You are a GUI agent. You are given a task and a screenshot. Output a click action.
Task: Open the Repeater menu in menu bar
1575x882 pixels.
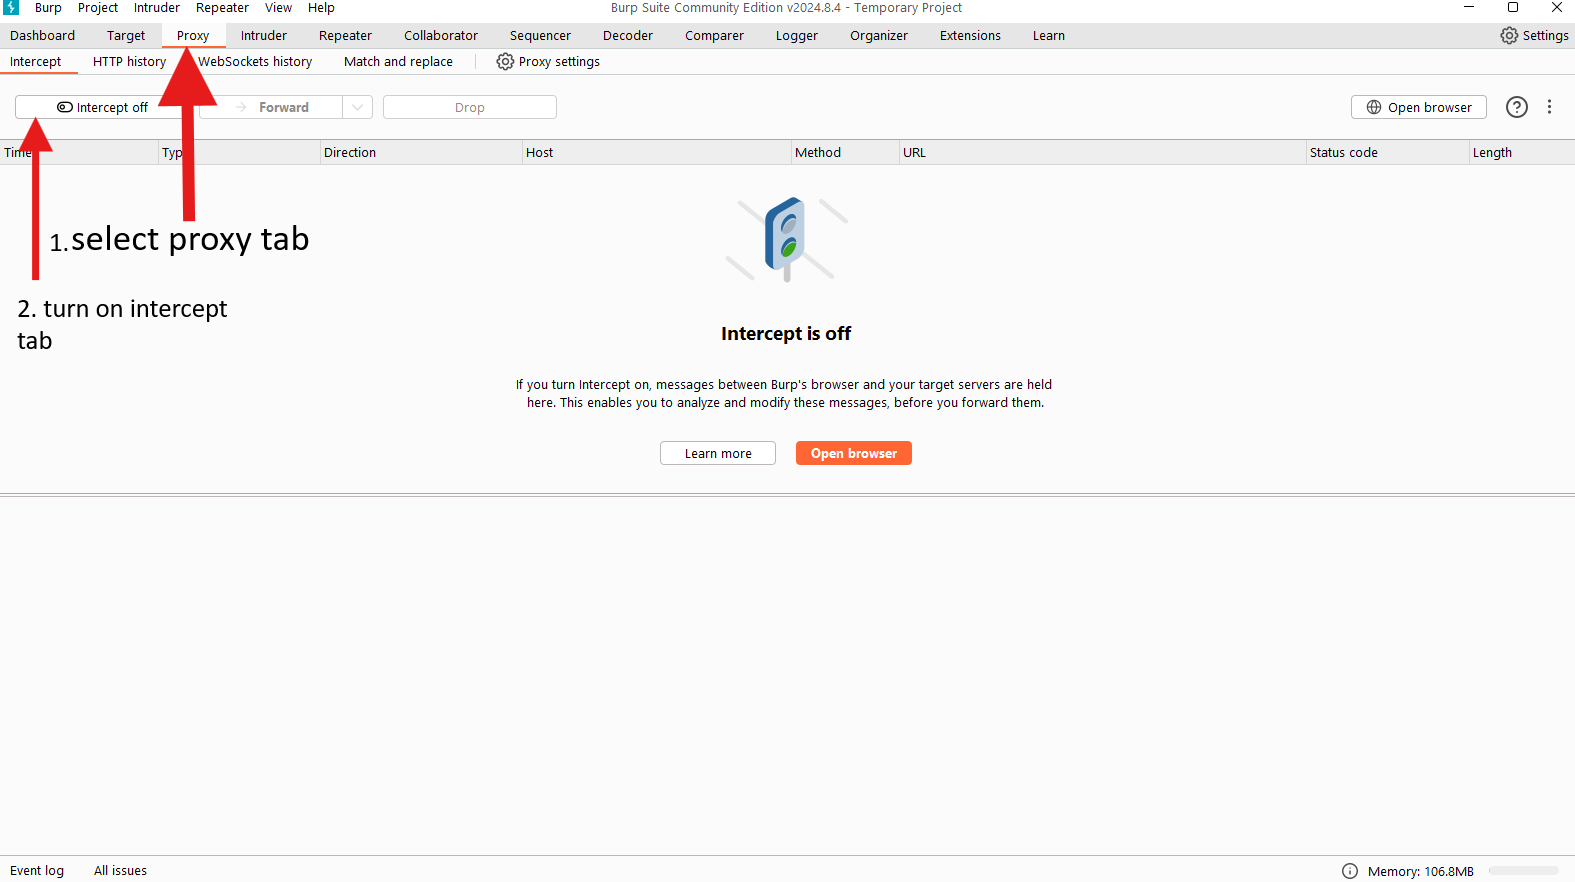222,8
